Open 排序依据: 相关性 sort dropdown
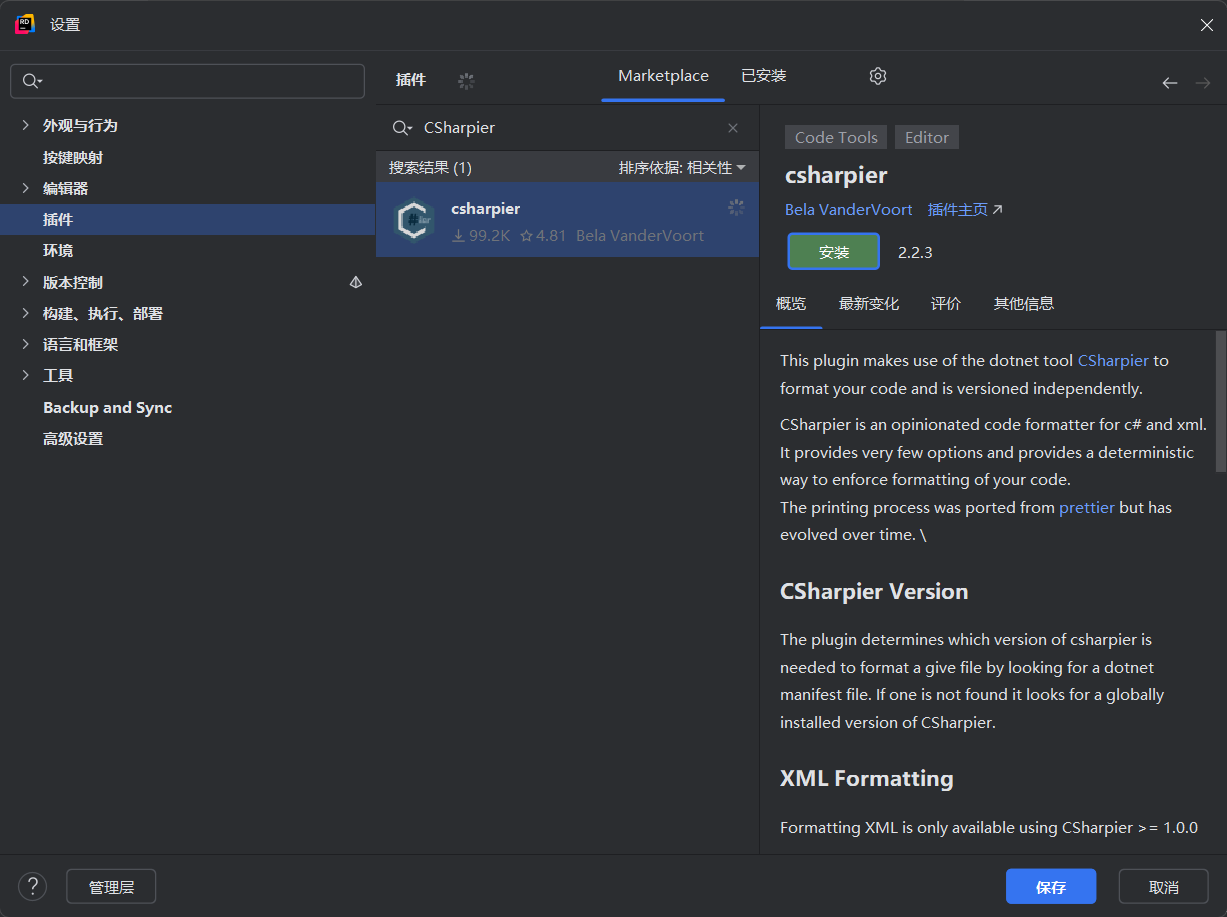1227x917 pixels. (682, 167)
